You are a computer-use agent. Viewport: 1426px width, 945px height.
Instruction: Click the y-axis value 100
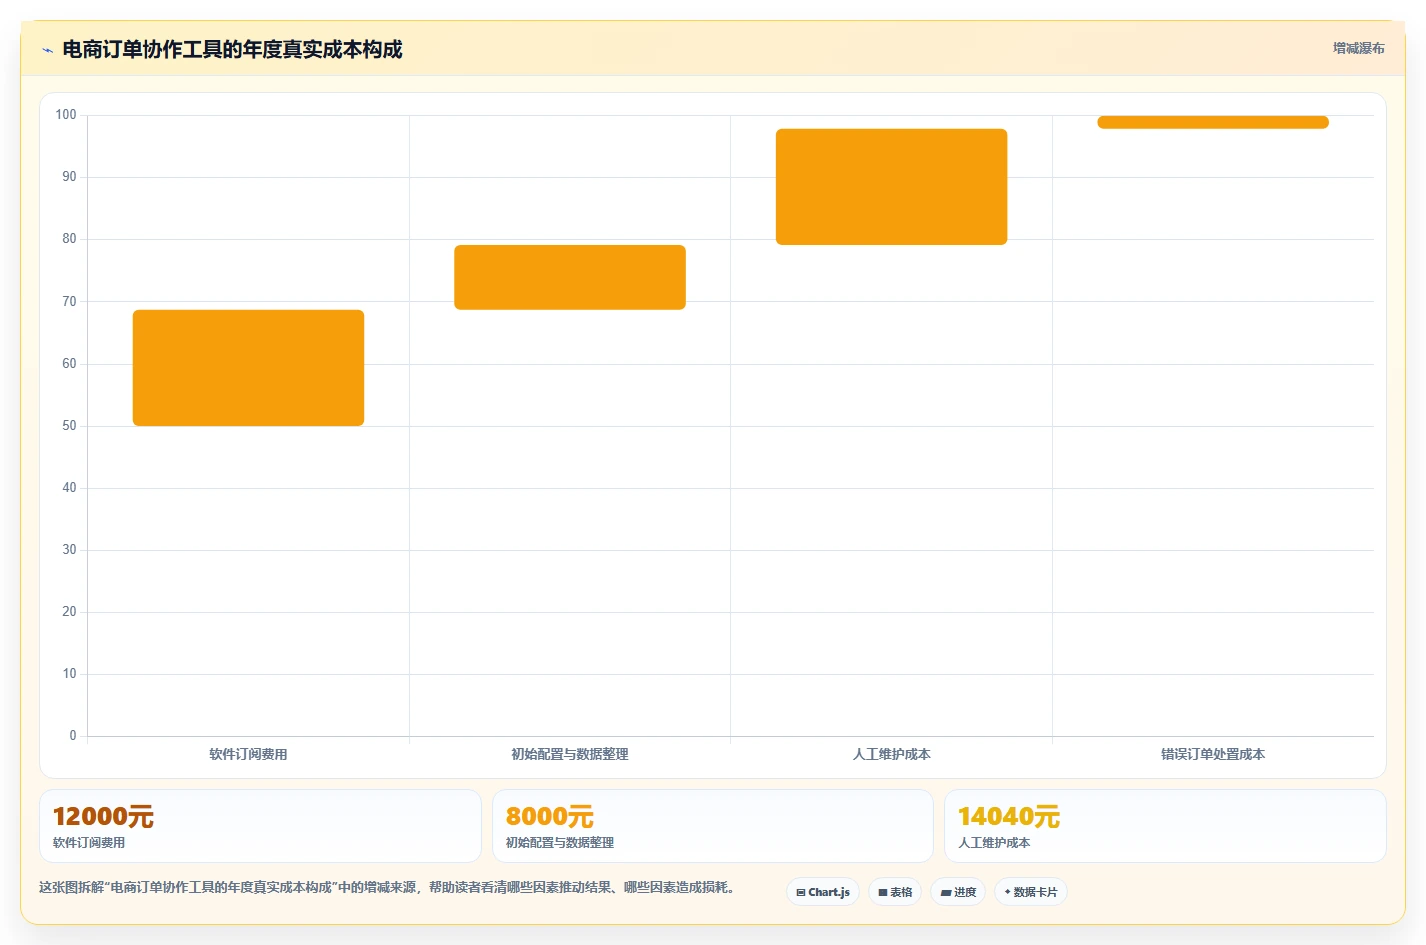pos(66,115)
